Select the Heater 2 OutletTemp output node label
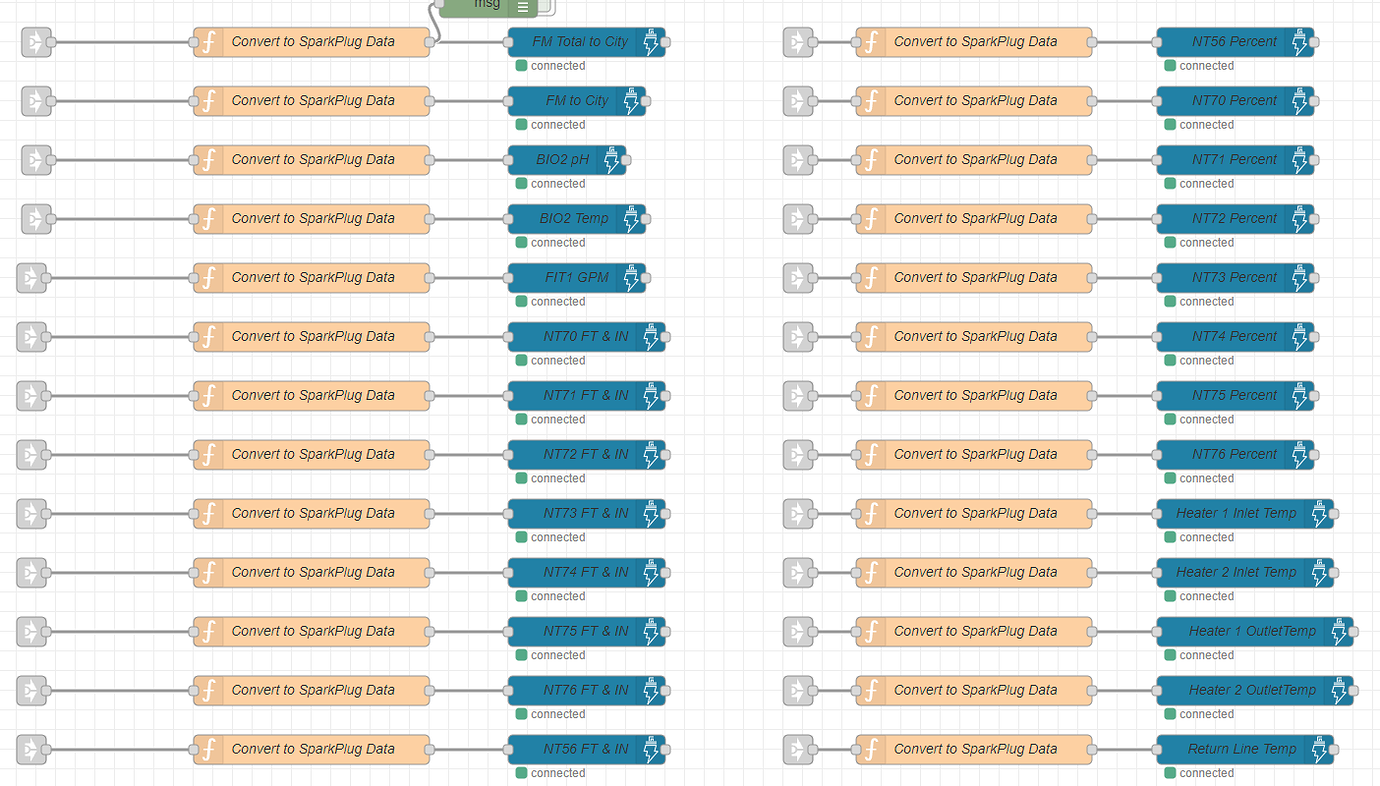Screen dimensions: 1380x786 tap(1252, 691)
